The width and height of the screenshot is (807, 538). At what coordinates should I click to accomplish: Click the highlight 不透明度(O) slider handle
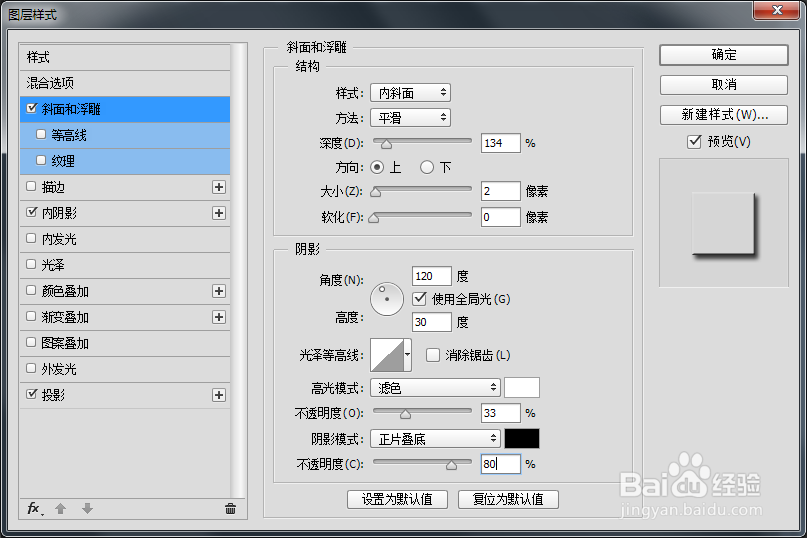(406, 413)
